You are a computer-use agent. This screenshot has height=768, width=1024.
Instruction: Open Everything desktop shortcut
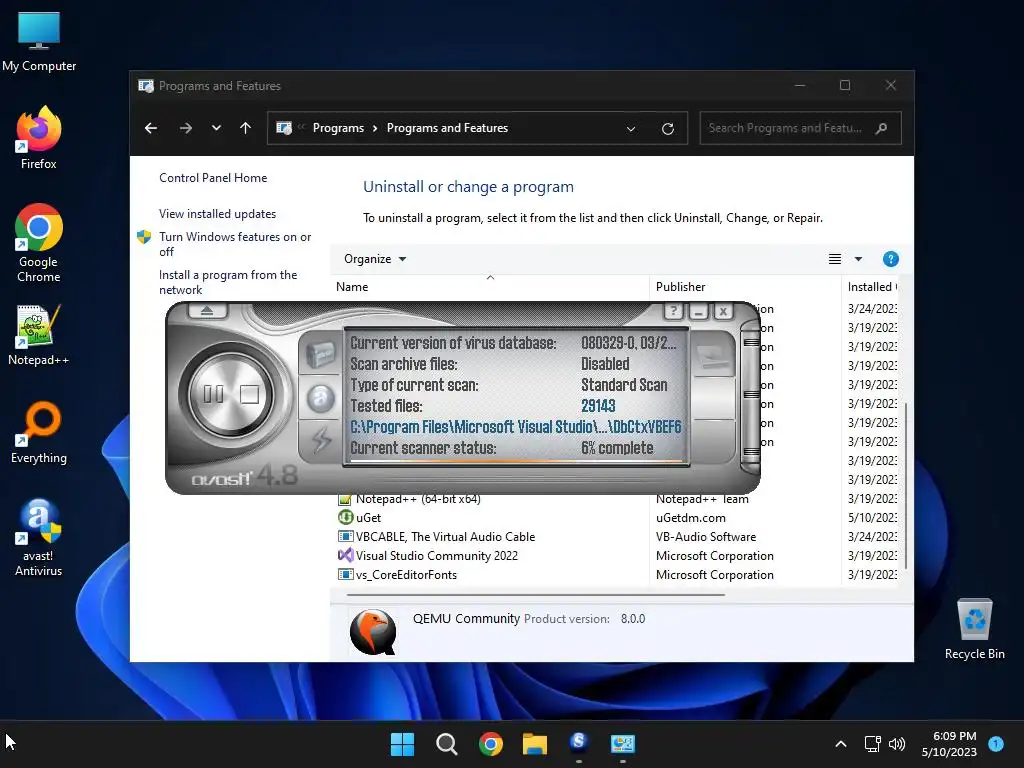tap(39, 433)
